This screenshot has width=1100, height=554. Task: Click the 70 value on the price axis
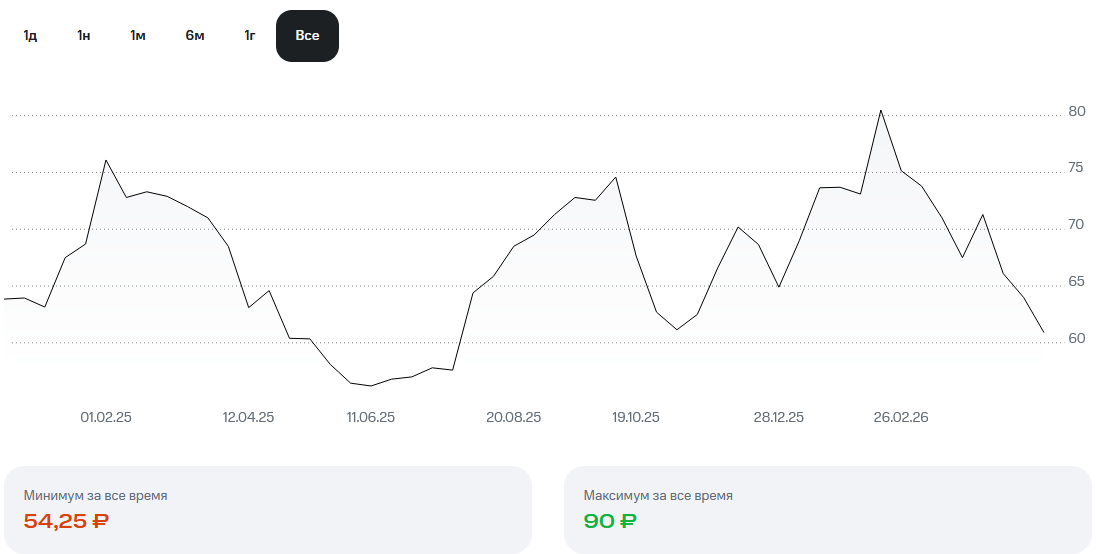pos(1076,224)
